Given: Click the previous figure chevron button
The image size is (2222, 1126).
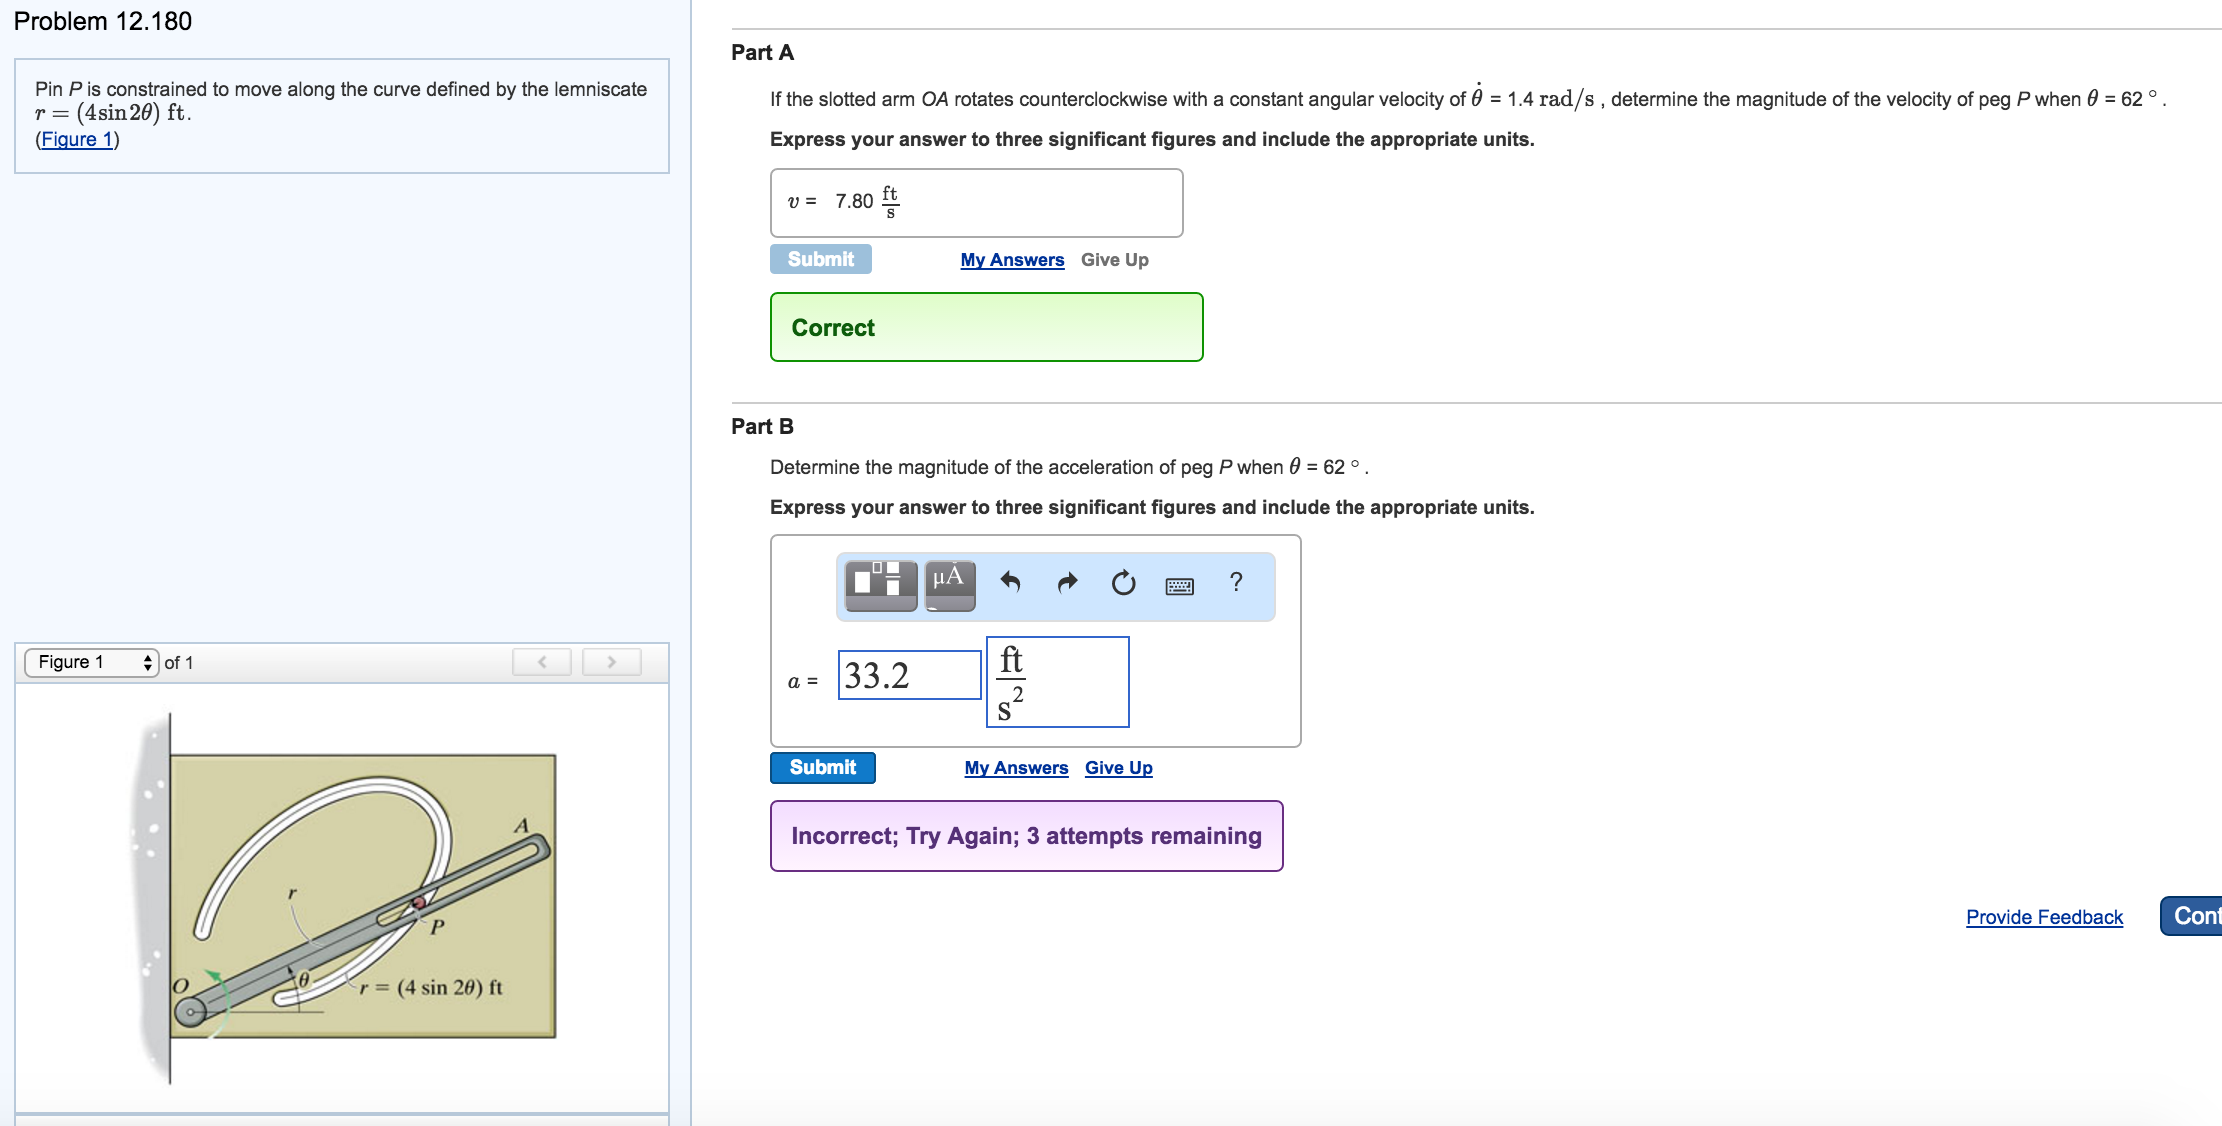Looking at the screenshot, I should [541, 661].
